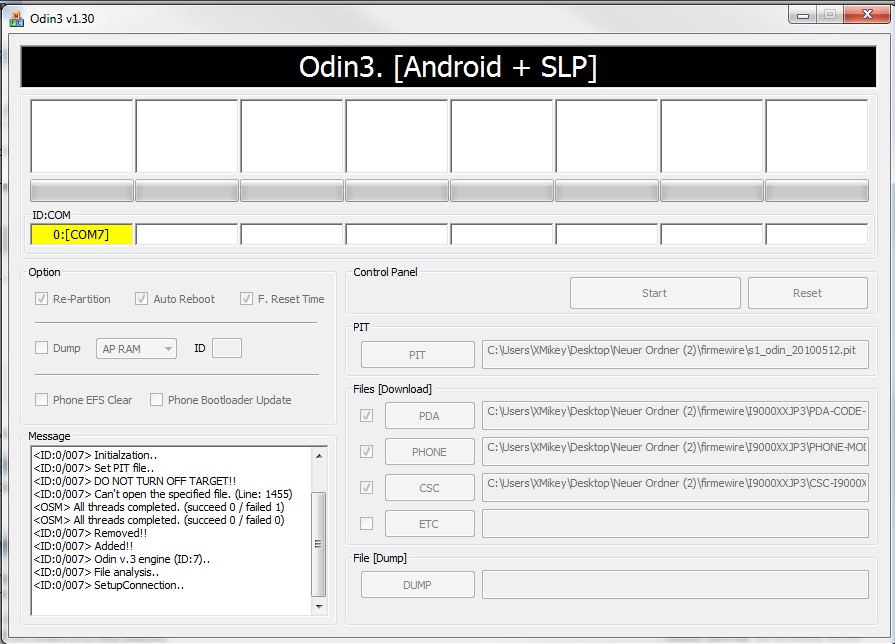Toggle the PHONE file checkbox
895x644 pixels.
point(366,452)
